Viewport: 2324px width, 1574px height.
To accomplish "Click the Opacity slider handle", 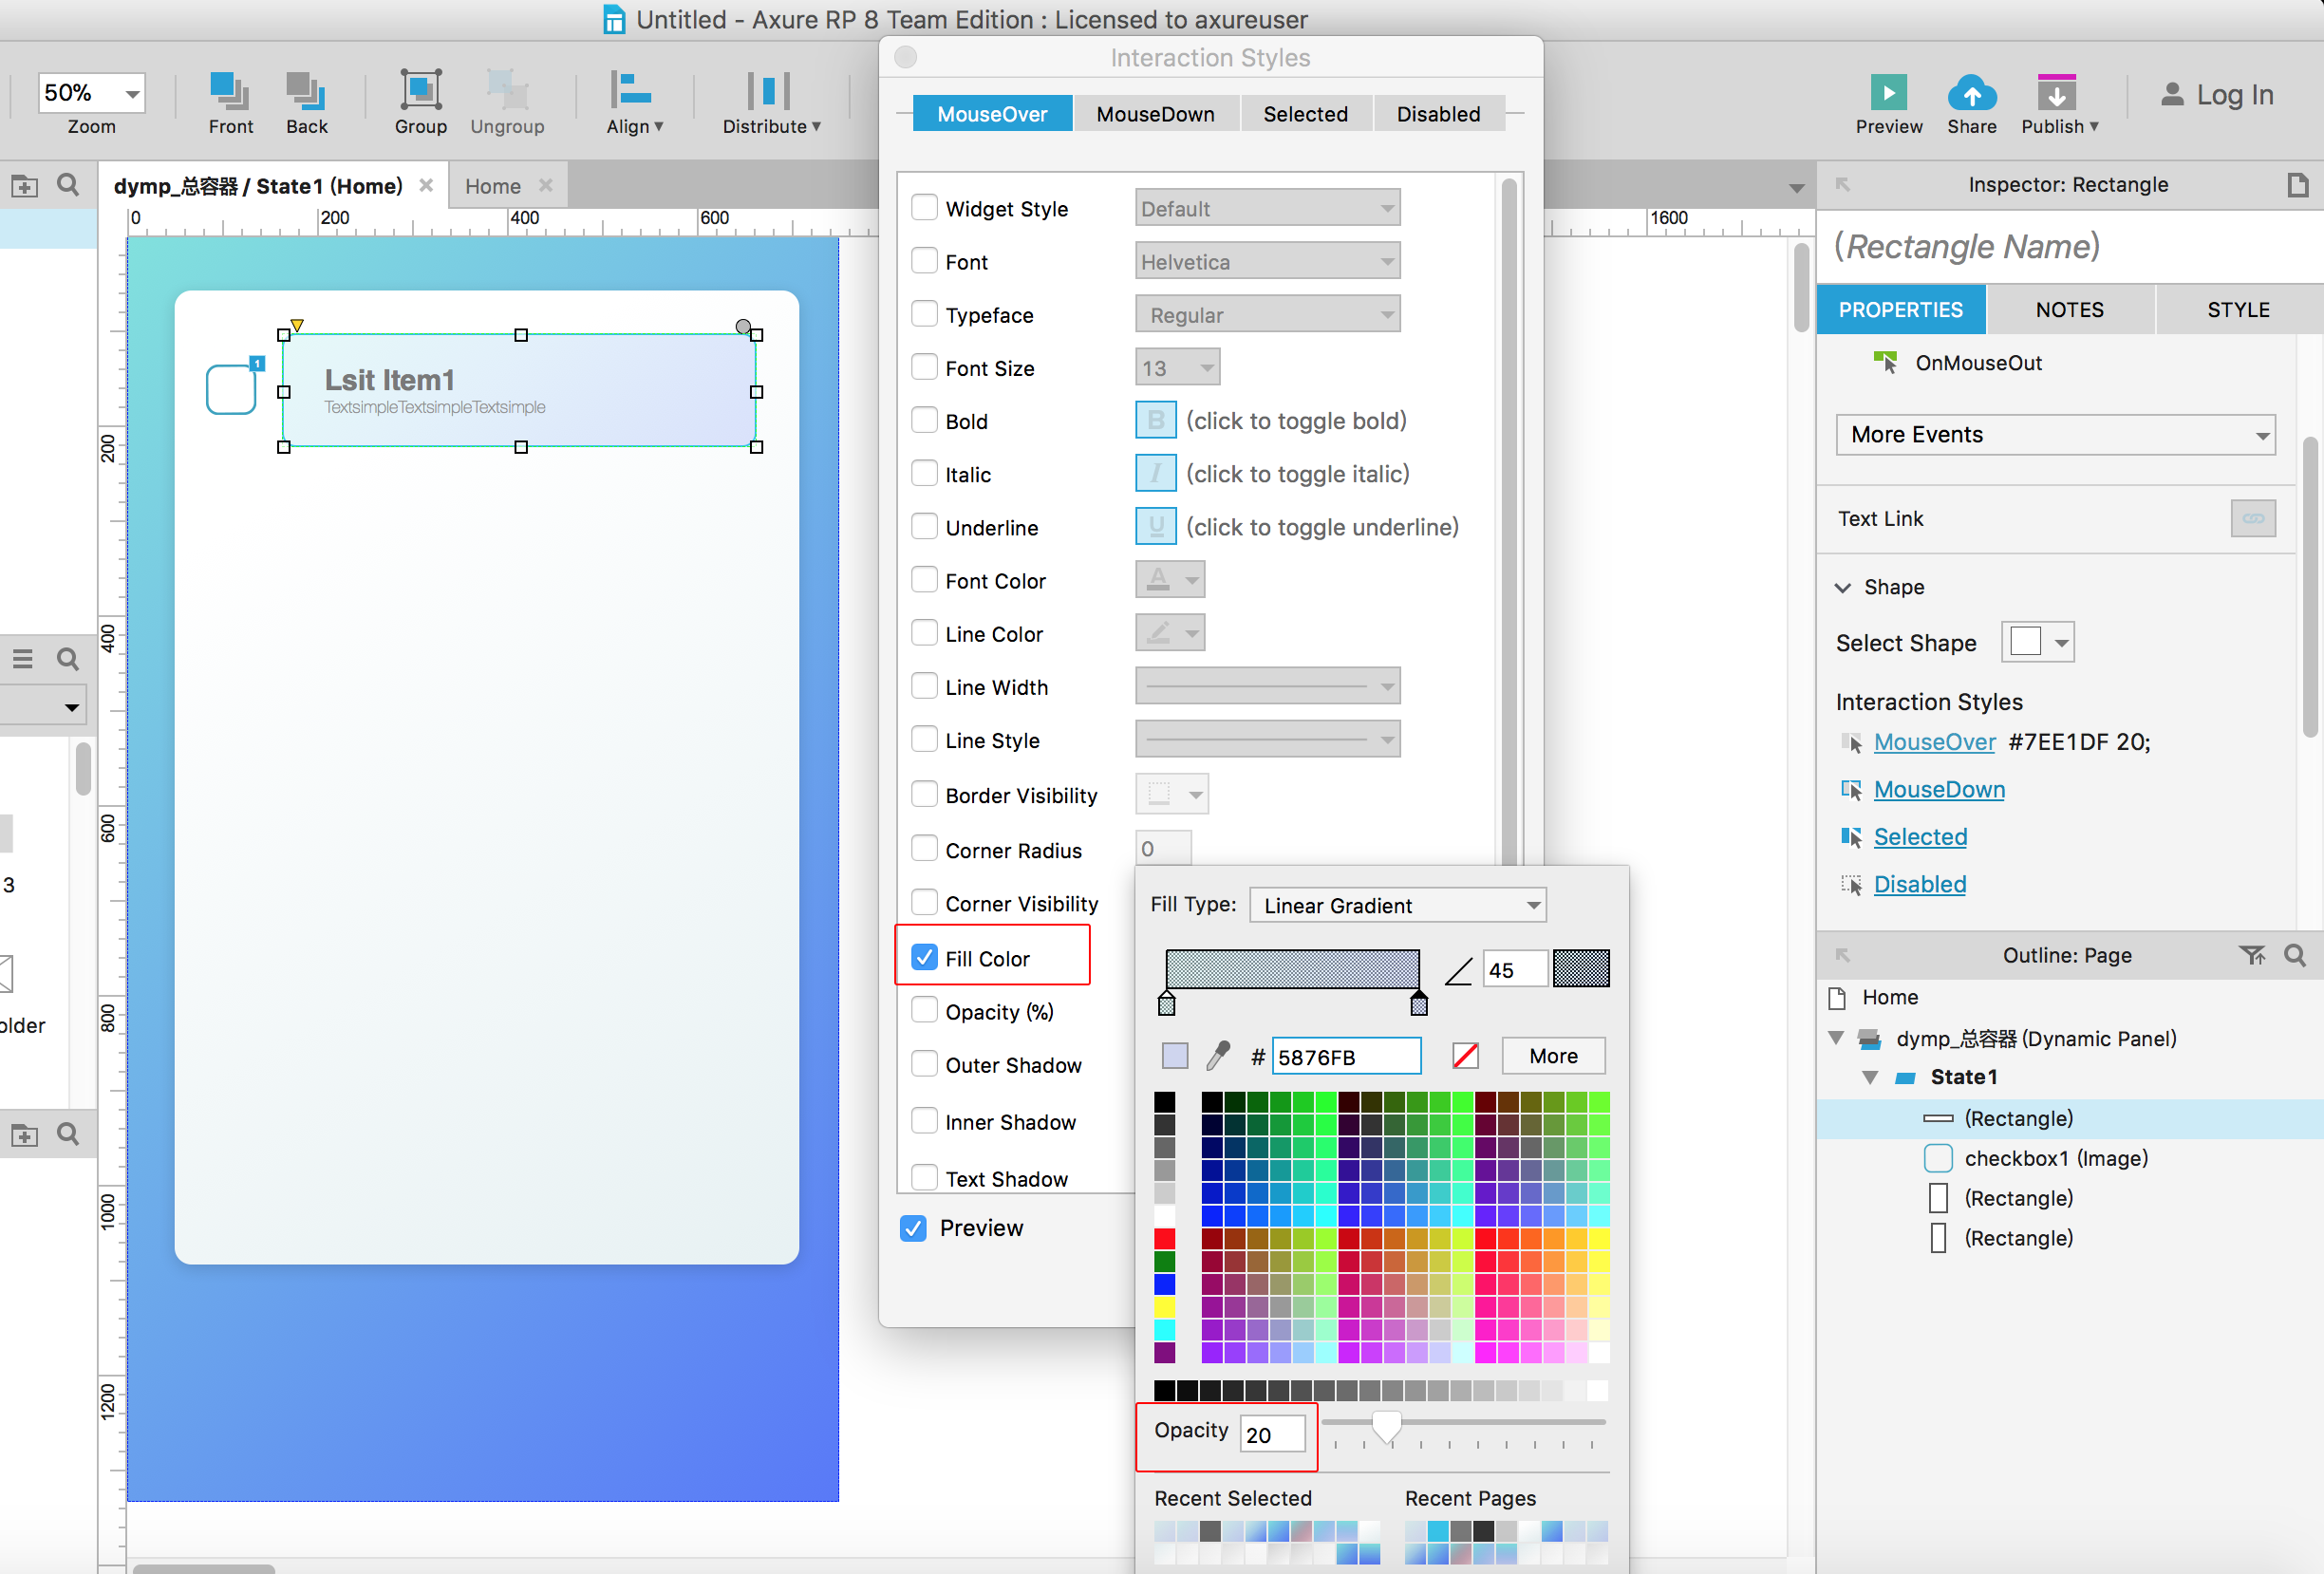I will tap(1386, 1426).
